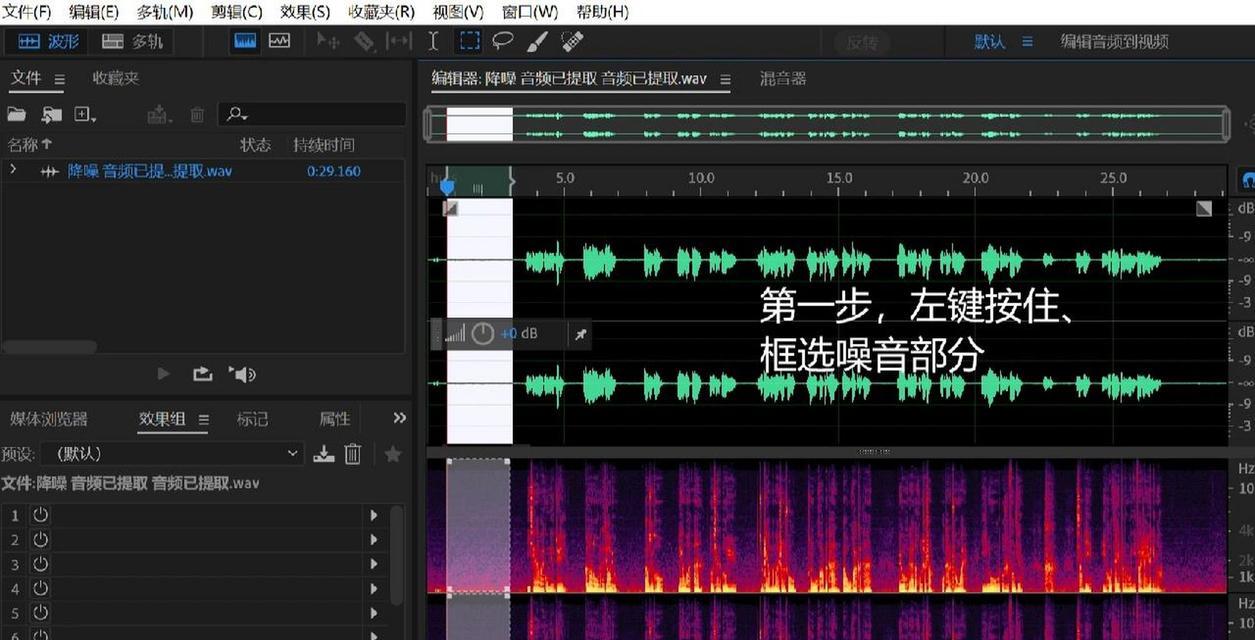Open effect slot 4 arrow menu
The height and width of the screenshot is (640, 1255).
[x=374, y=588]
